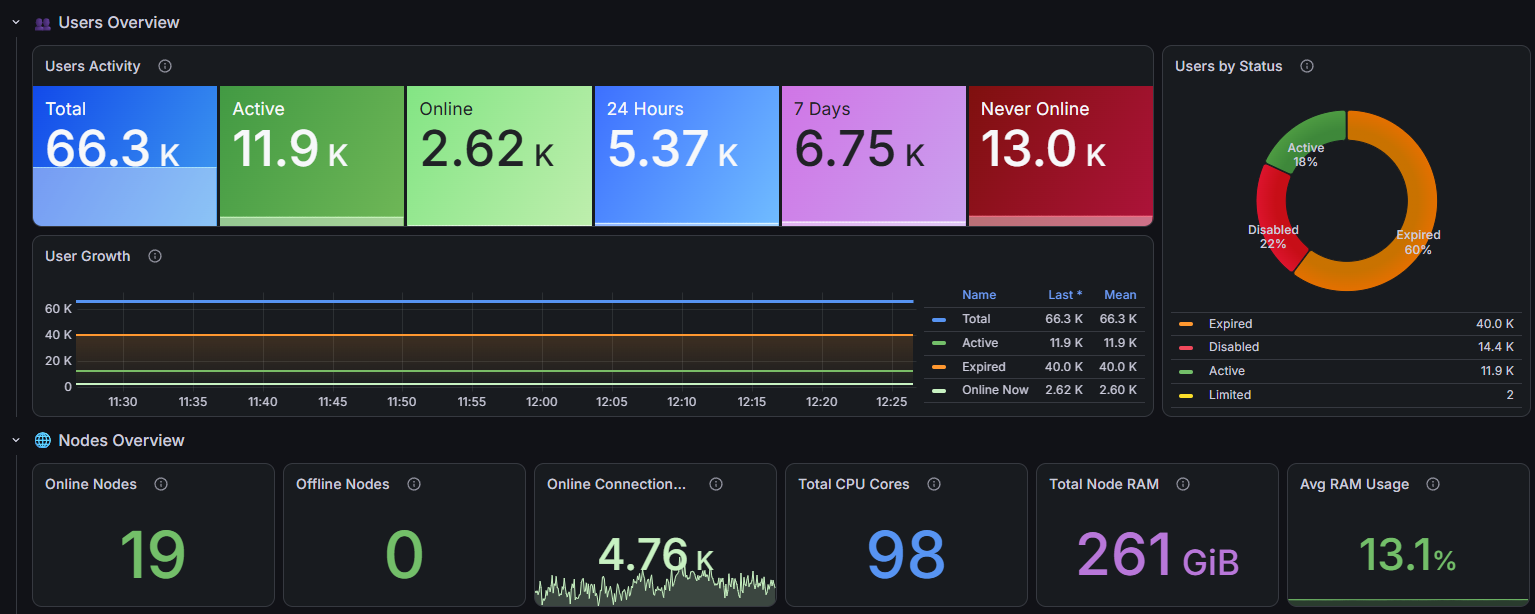Image resolution: width=1535 pixels, height=614 pixels.
Task: Toggle the Expired series in User Growth legend
Action: coord(984,367)
